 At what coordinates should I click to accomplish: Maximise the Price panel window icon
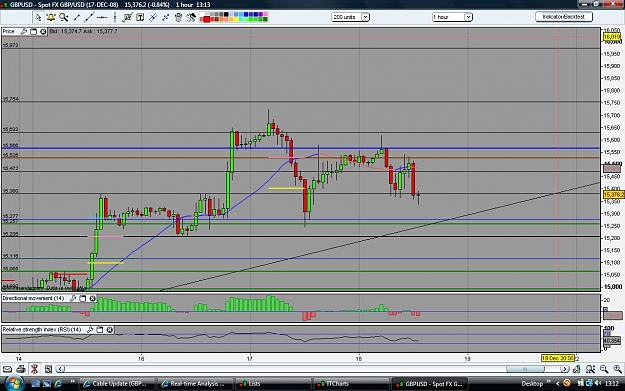[33, 31]
